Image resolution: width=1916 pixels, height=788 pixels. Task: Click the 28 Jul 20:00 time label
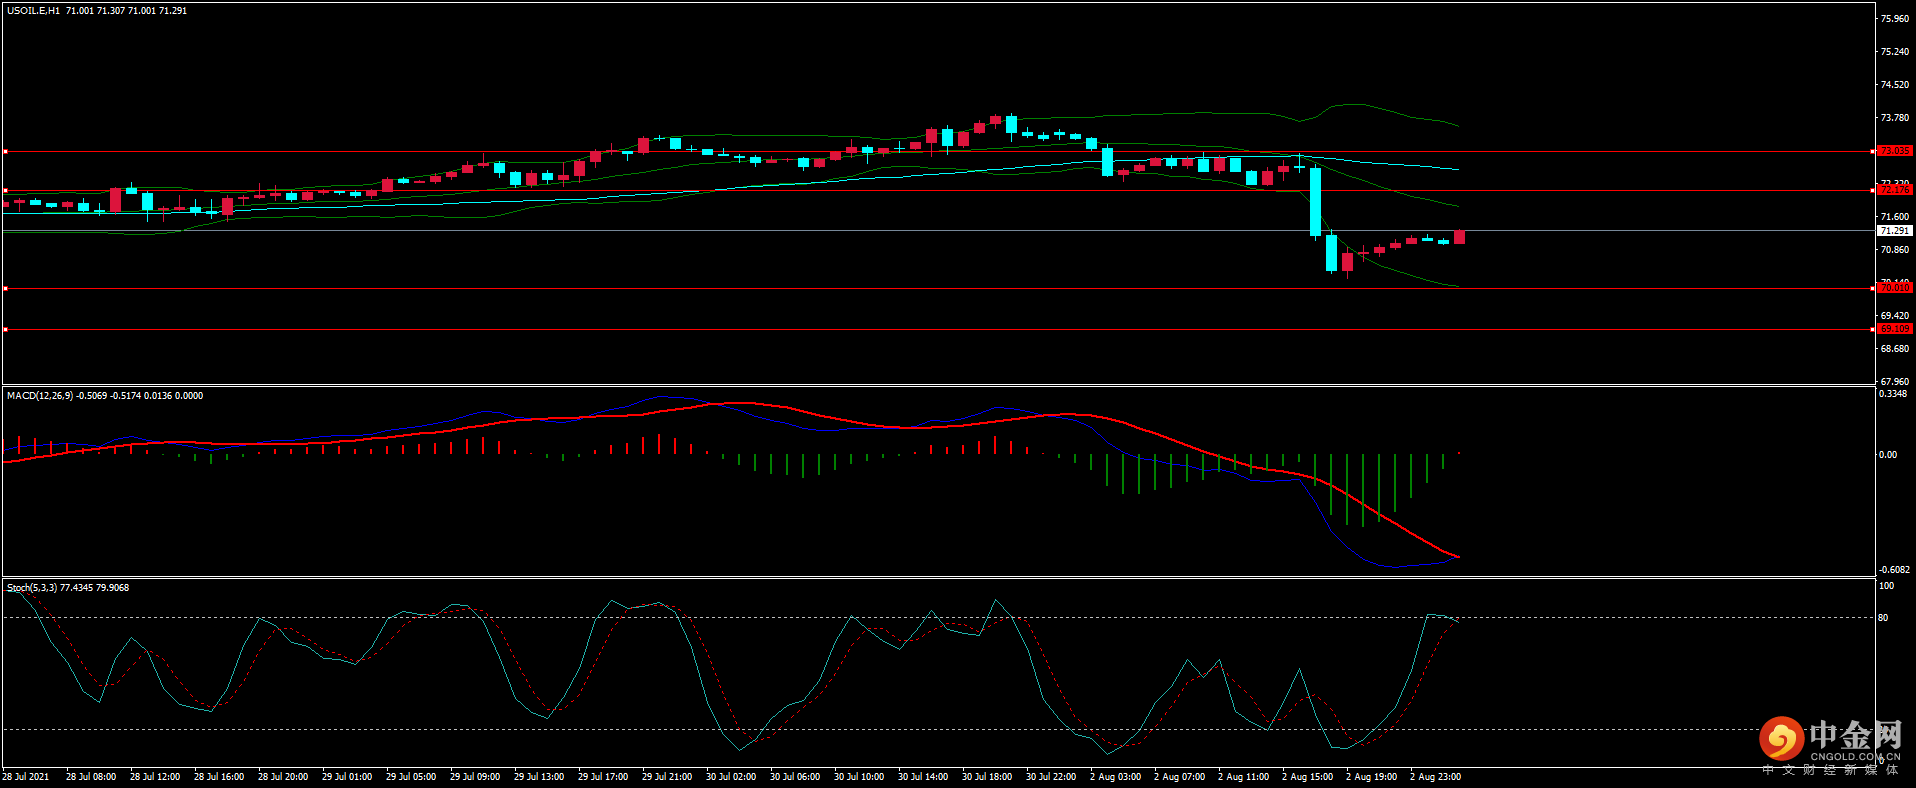283,777
